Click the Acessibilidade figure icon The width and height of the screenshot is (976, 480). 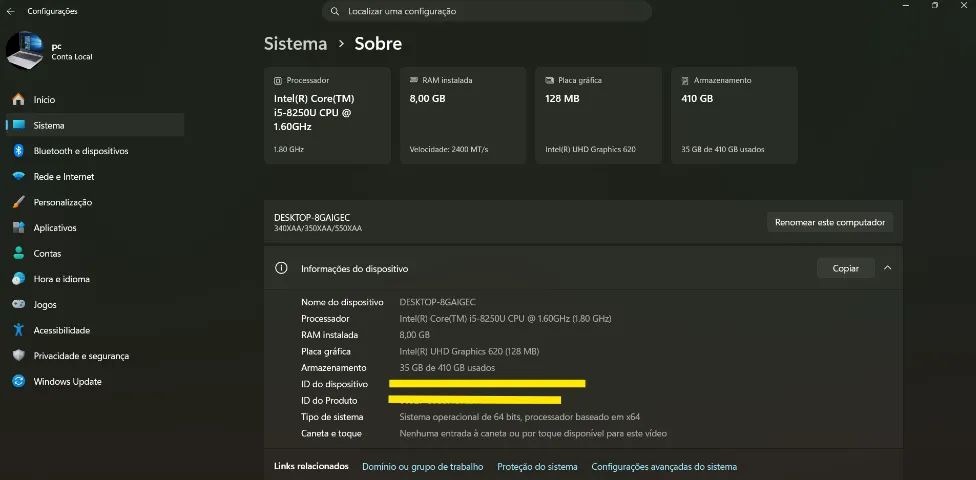tap(19, 330)
